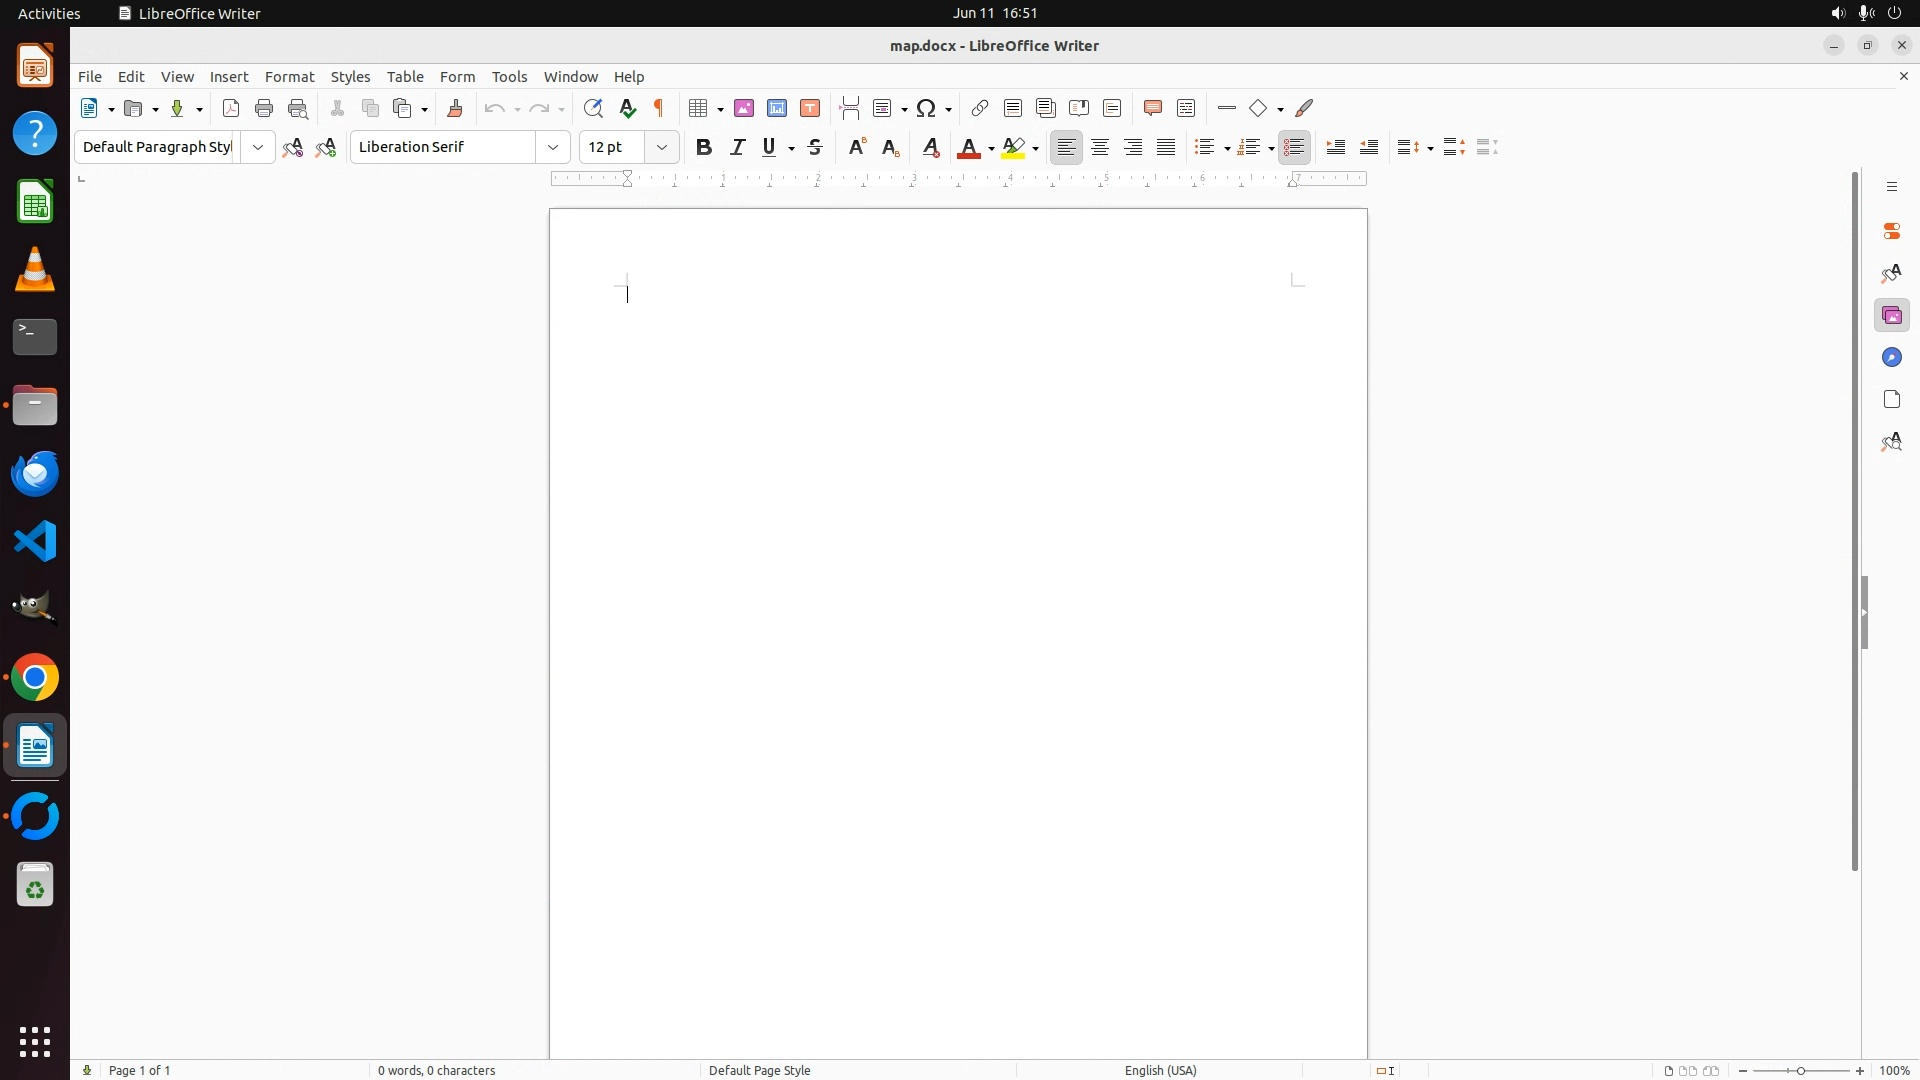The height and width of the screenshot is (1080, 1920).
Task: Open the Gallery sidebar panel
Action: pyautogui.click(x=1892, y=316)
